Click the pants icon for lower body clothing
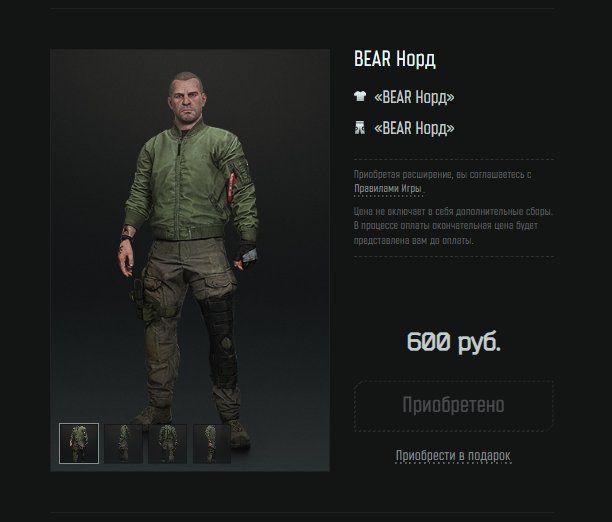Viewport: 612px width, 522px height. (360, 128)
